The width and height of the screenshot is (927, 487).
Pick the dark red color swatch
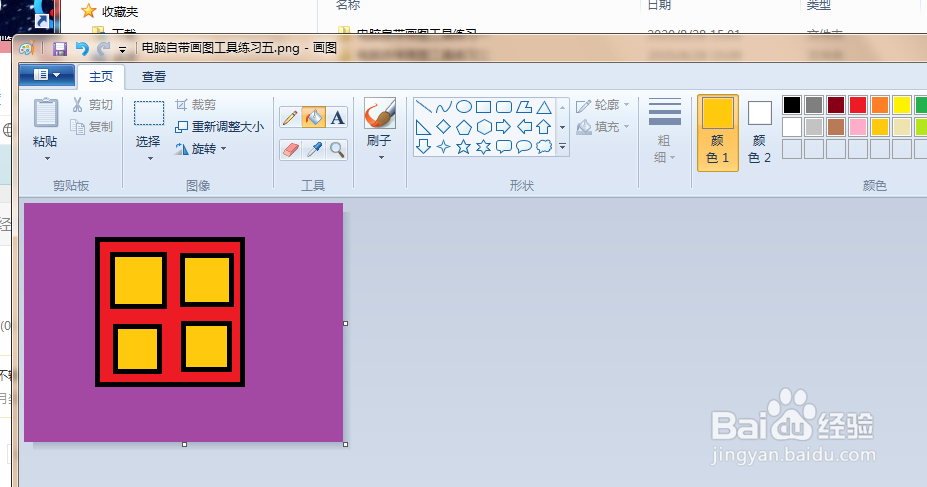pyautogui.click(x=836, y=105)
